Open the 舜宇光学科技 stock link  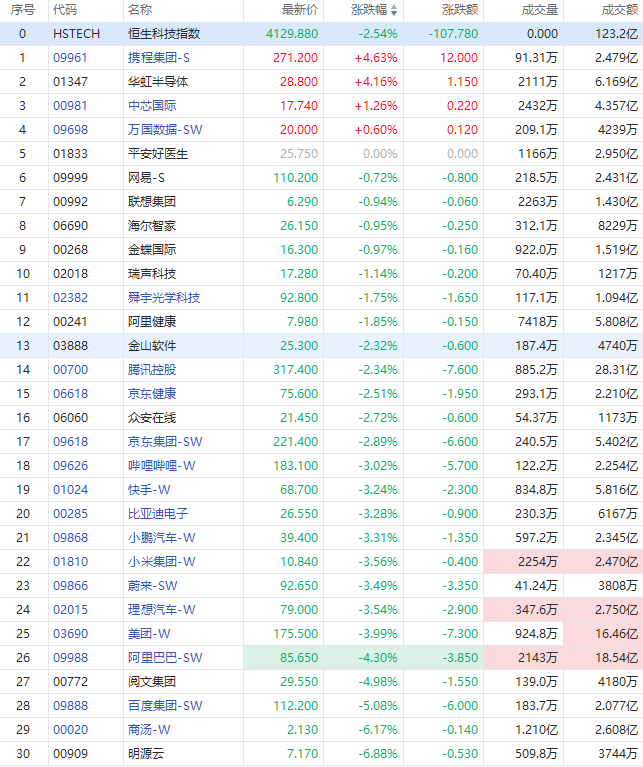point(164,297)
